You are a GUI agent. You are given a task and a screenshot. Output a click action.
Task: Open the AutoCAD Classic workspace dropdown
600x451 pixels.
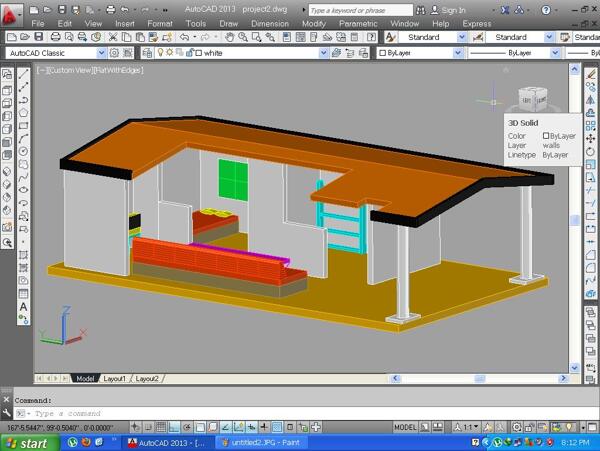(x=101, y=53)
